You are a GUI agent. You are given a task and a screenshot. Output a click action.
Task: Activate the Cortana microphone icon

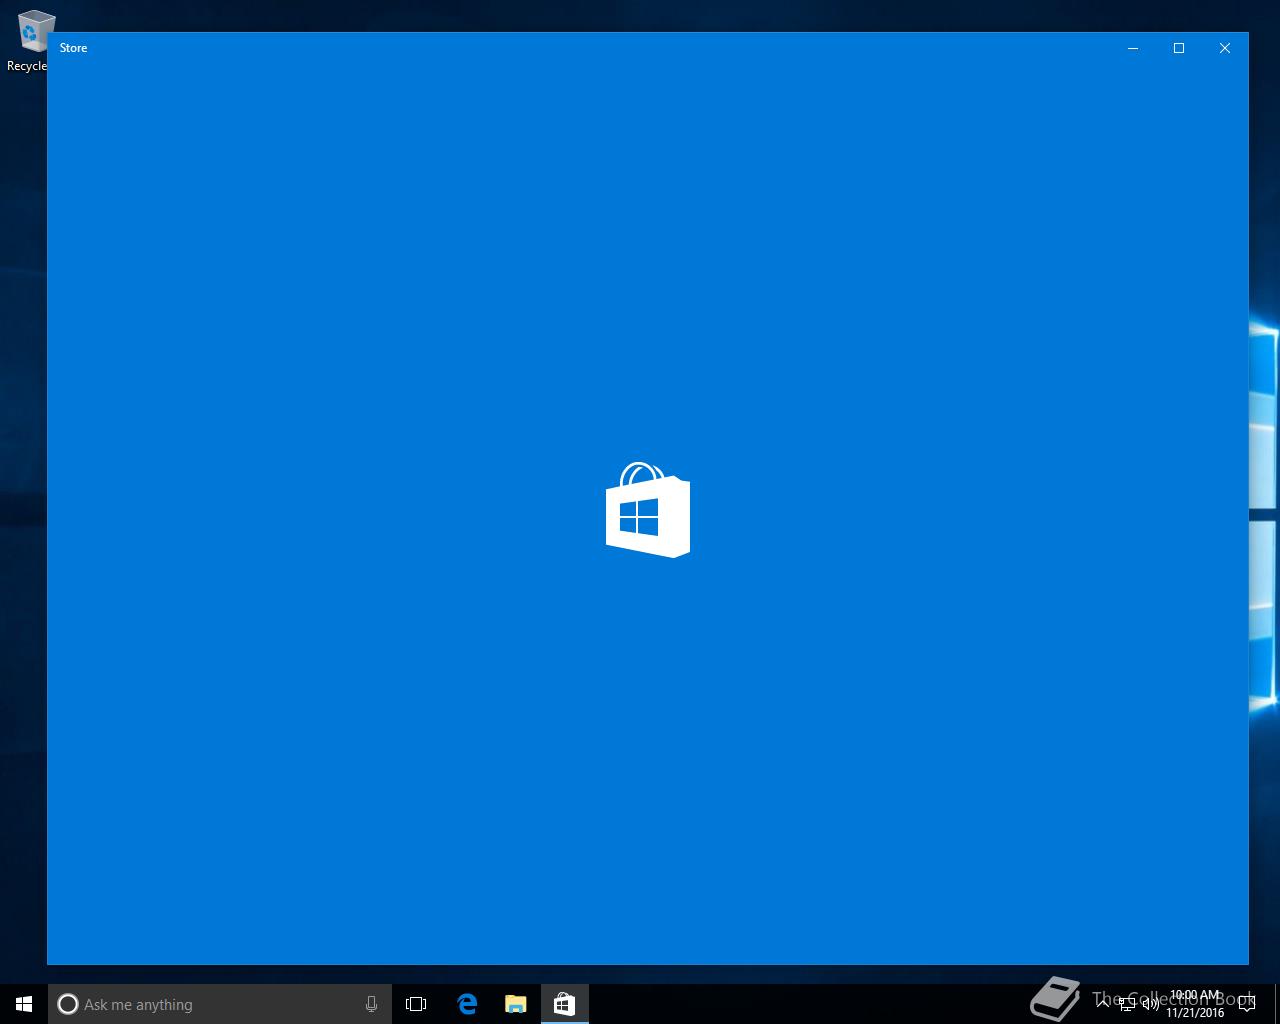[x=371, y=1004]
